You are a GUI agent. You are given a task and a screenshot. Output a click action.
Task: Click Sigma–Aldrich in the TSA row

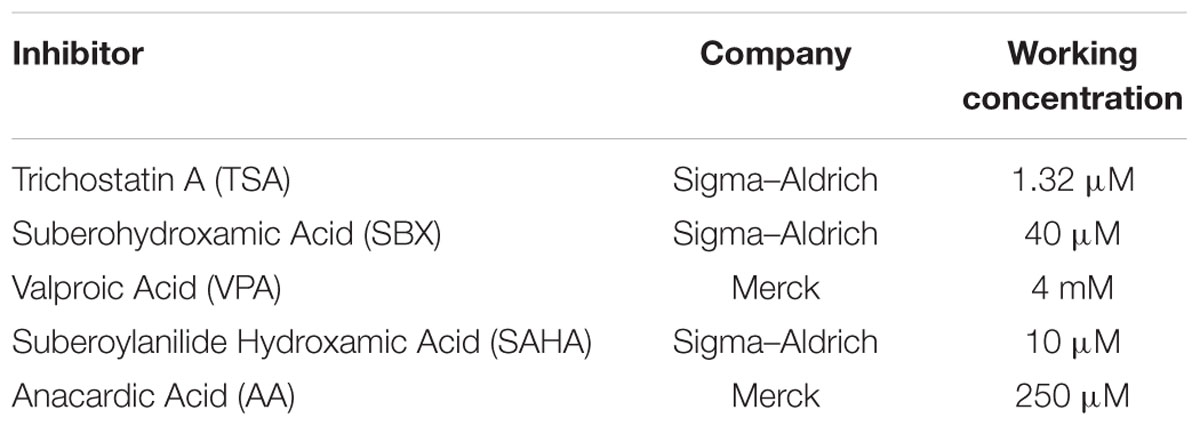pyautogui.click(x=775, y=180)
